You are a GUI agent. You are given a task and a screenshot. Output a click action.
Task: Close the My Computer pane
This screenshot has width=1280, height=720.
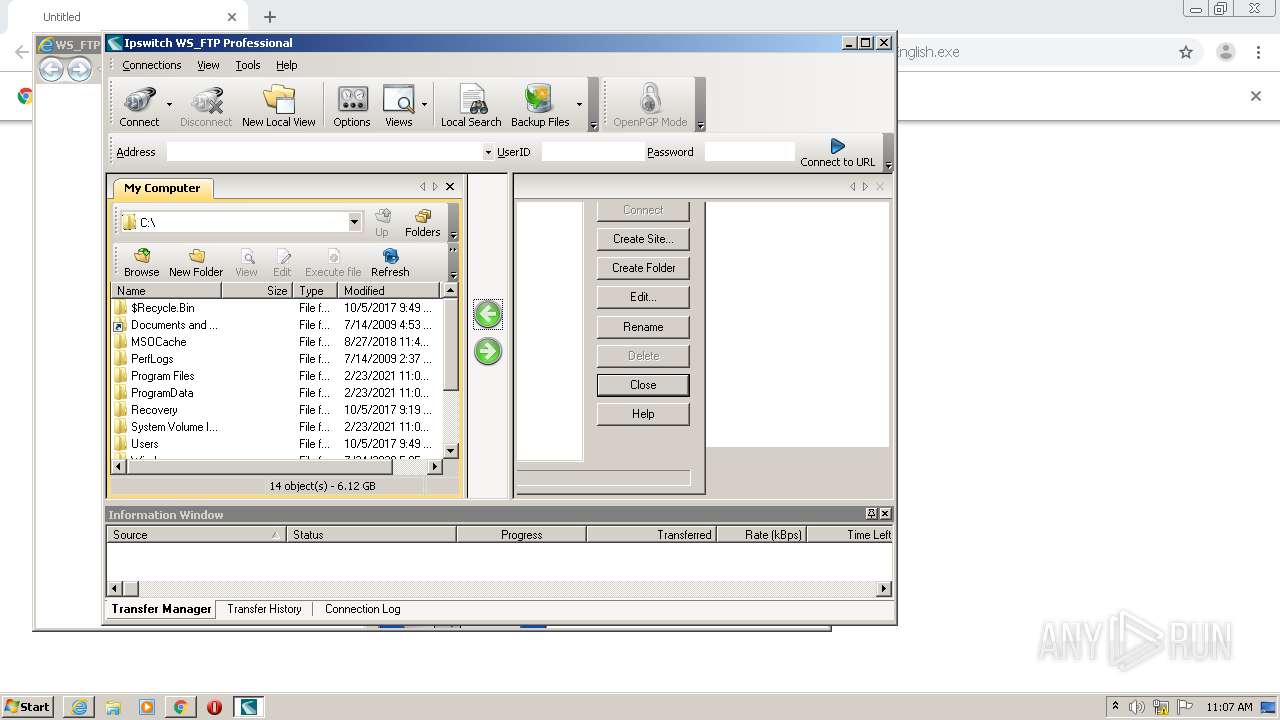[x=450, y=187]
